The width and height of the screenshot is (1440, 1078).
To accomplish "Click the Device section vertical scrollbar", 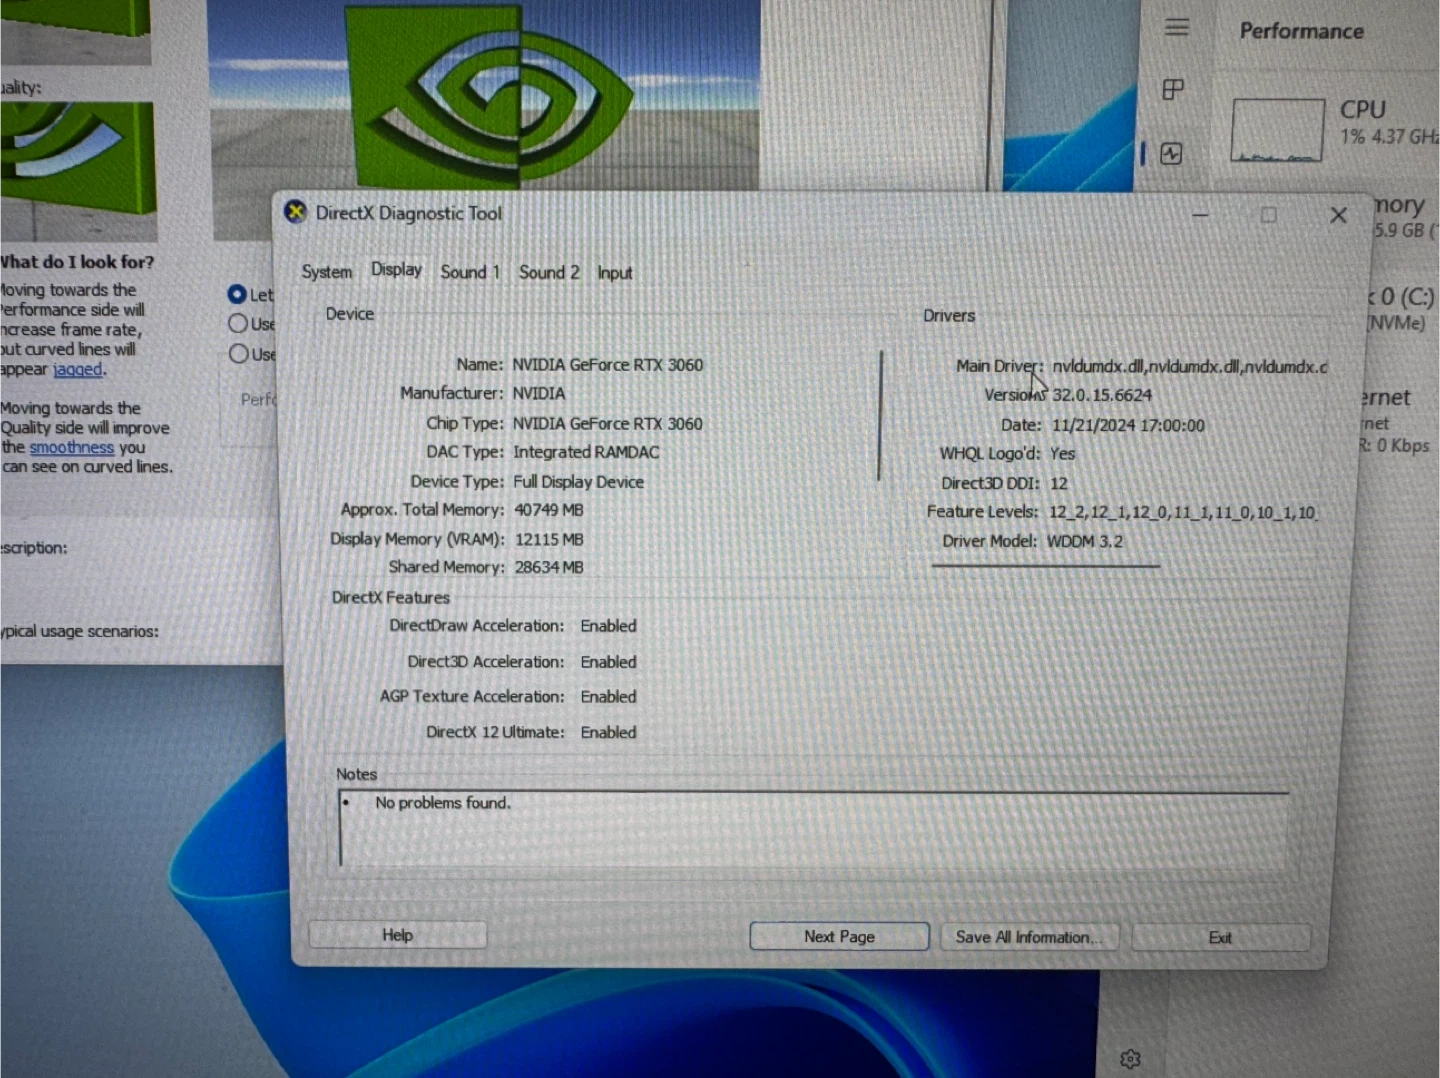I will pos(880,415).
